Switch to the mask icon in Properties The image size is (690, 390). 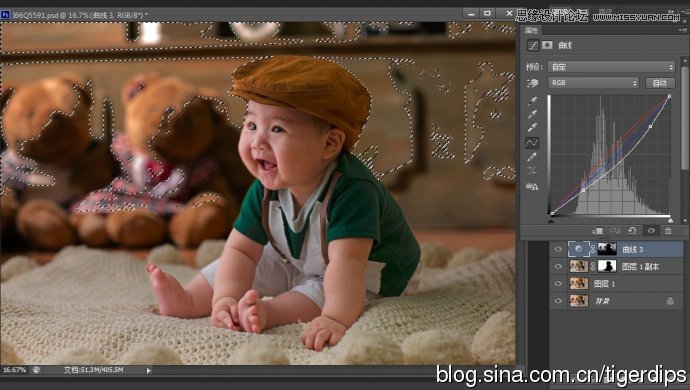pos(547,45)
